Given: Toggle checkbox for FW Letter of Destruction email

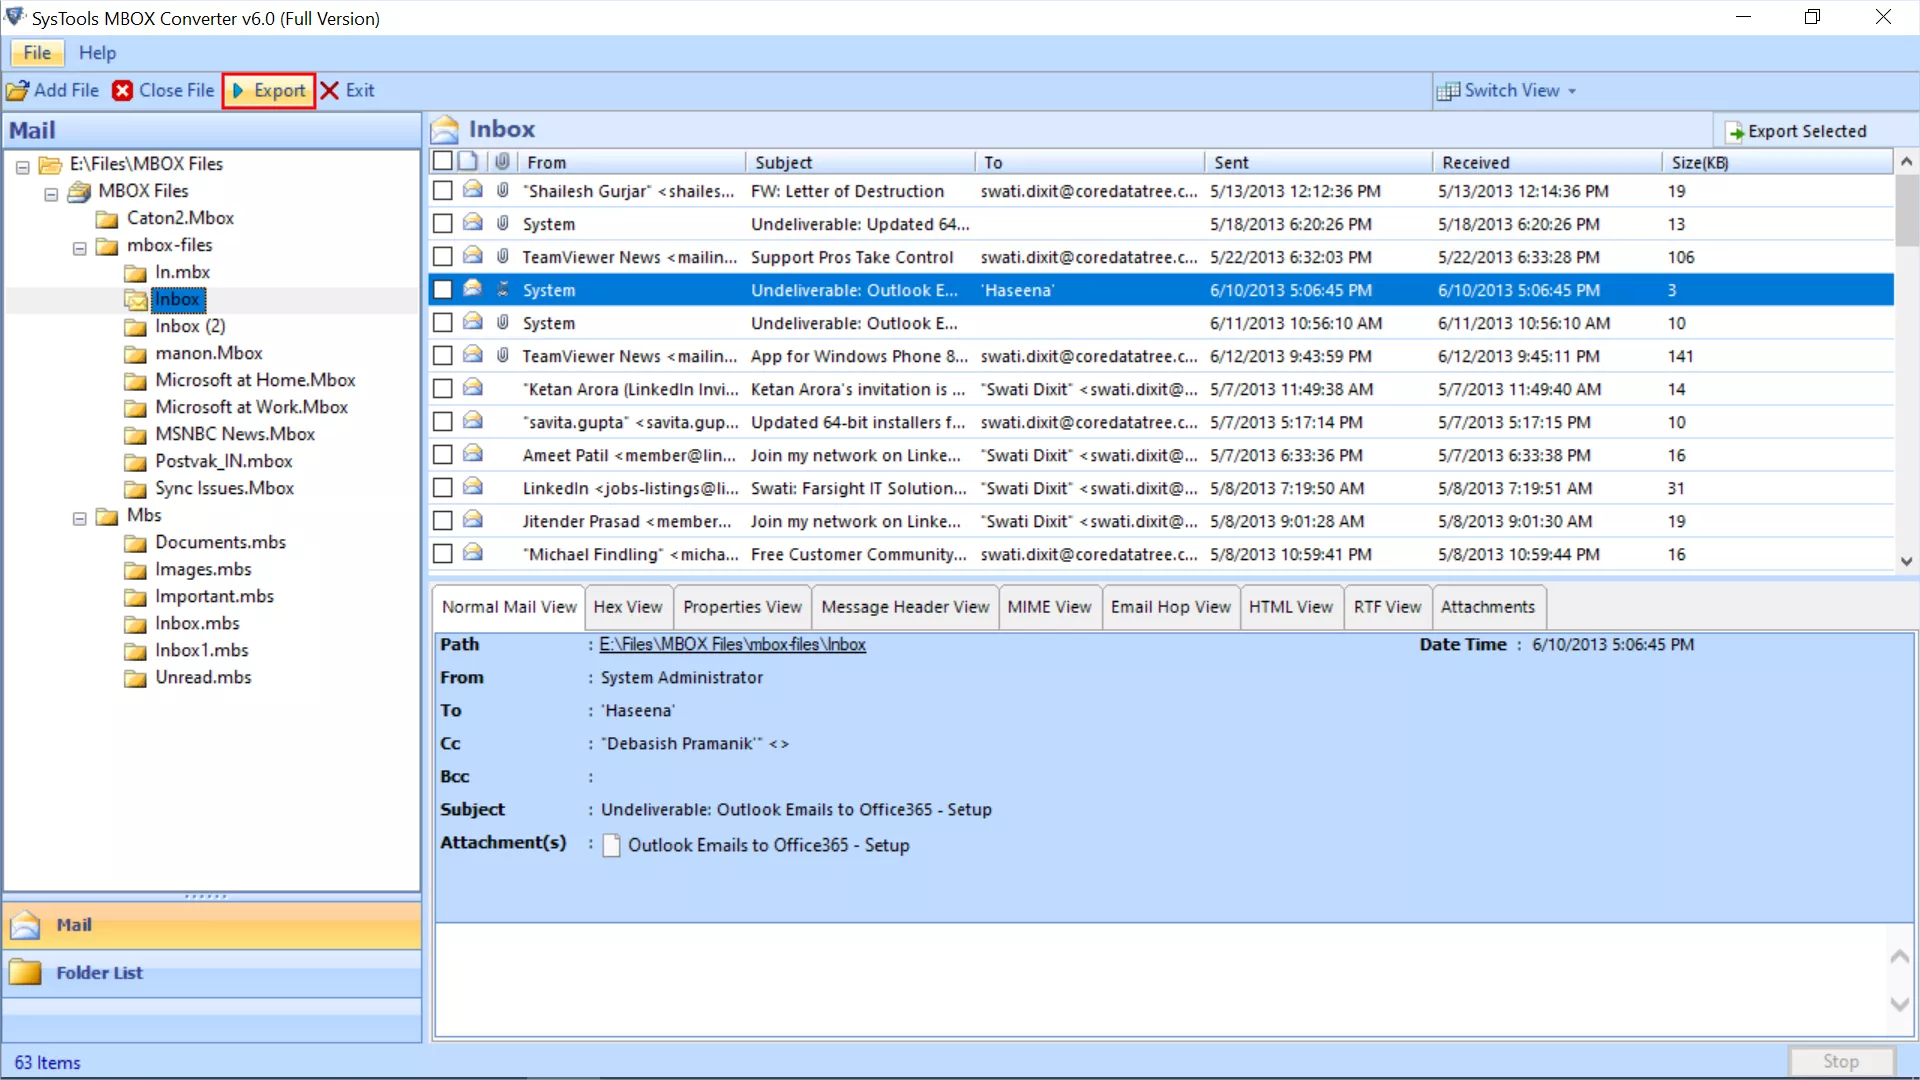Looking at the screenshot, I should point(442,191).
